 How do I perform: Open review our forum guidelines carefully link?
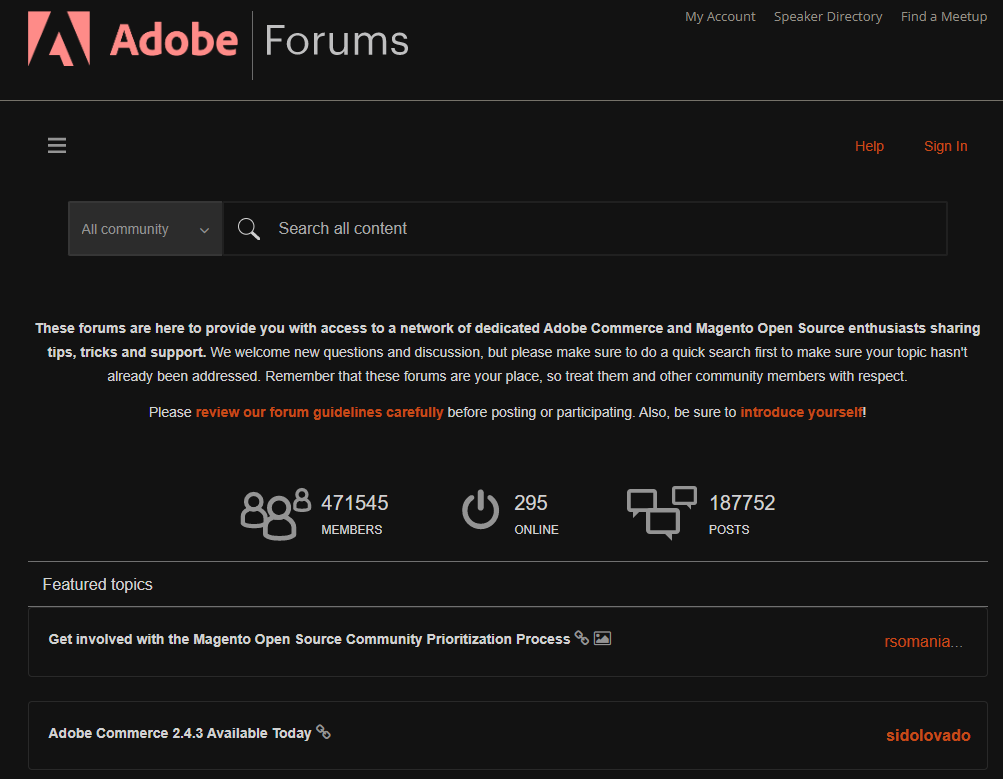pos(319,413)
